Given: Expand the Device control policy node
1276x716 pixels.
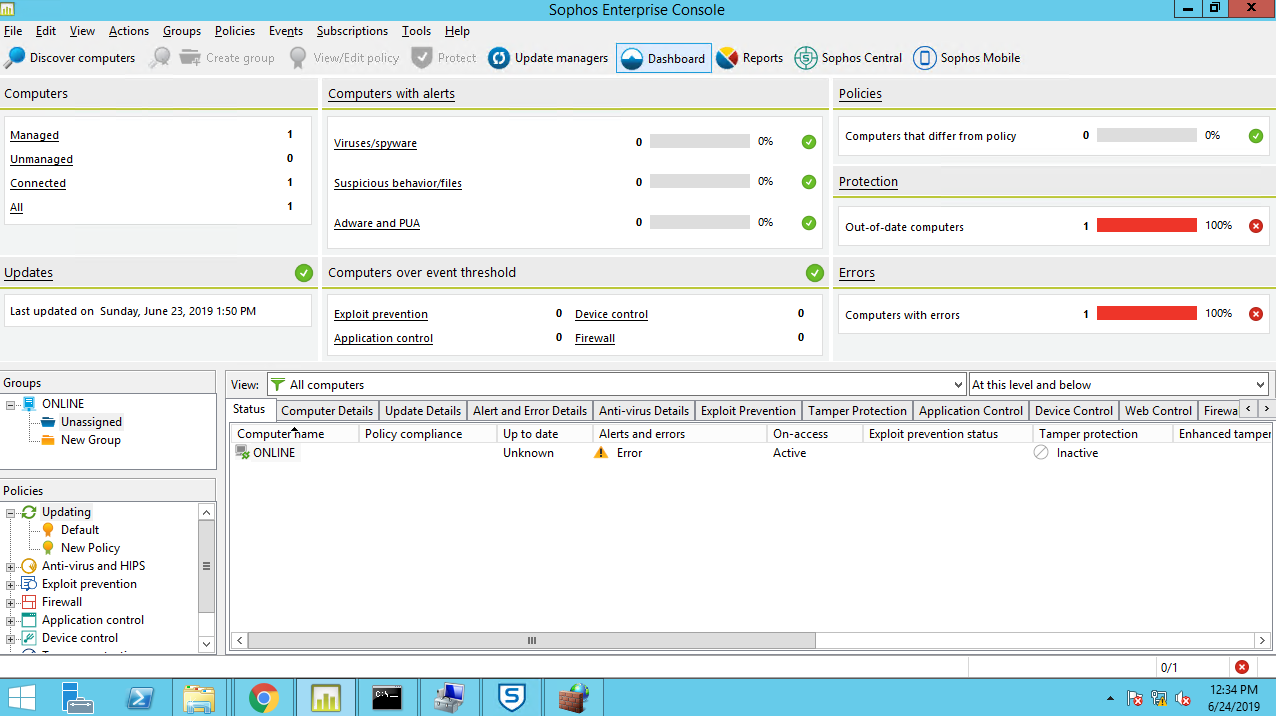Looking at the screenshot, I should pyautogui.click(x=11, y=638).
